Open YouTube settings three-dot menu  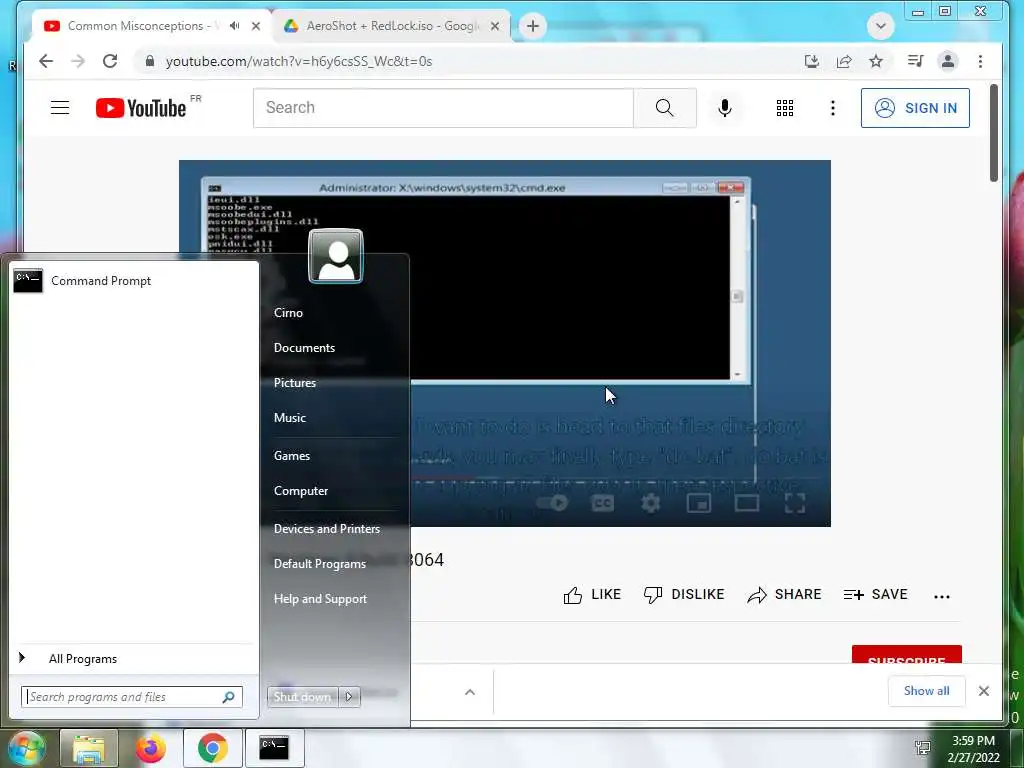[x=832, y=108]
